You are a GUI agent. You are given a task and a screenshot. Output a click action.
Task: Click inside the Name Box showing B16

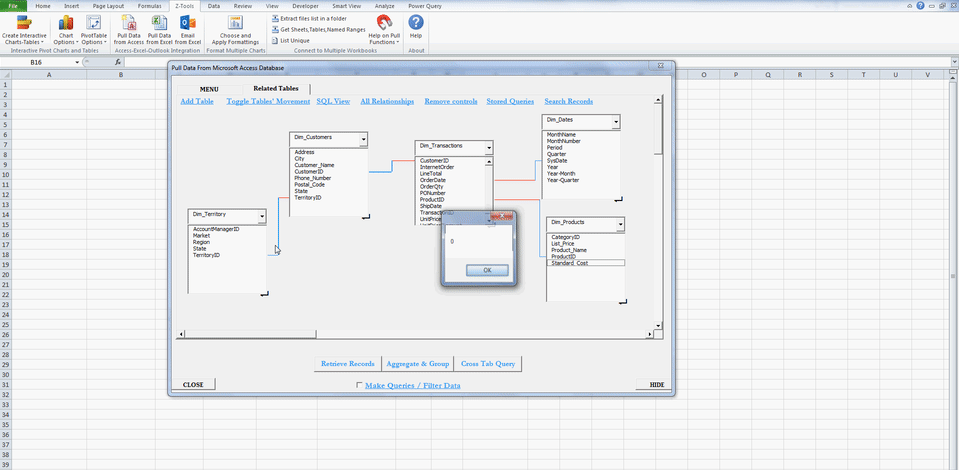coord(37,62)
